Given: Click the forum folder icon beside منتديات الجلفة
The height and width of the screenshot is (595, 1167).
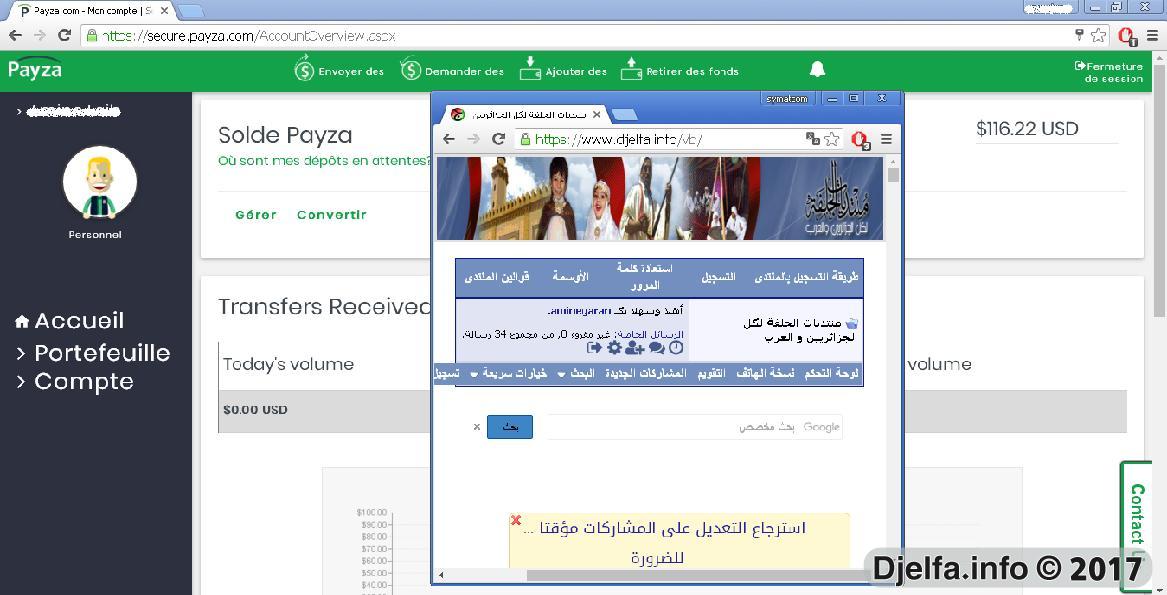Looking at the screenshot, I should pos(852,323).
